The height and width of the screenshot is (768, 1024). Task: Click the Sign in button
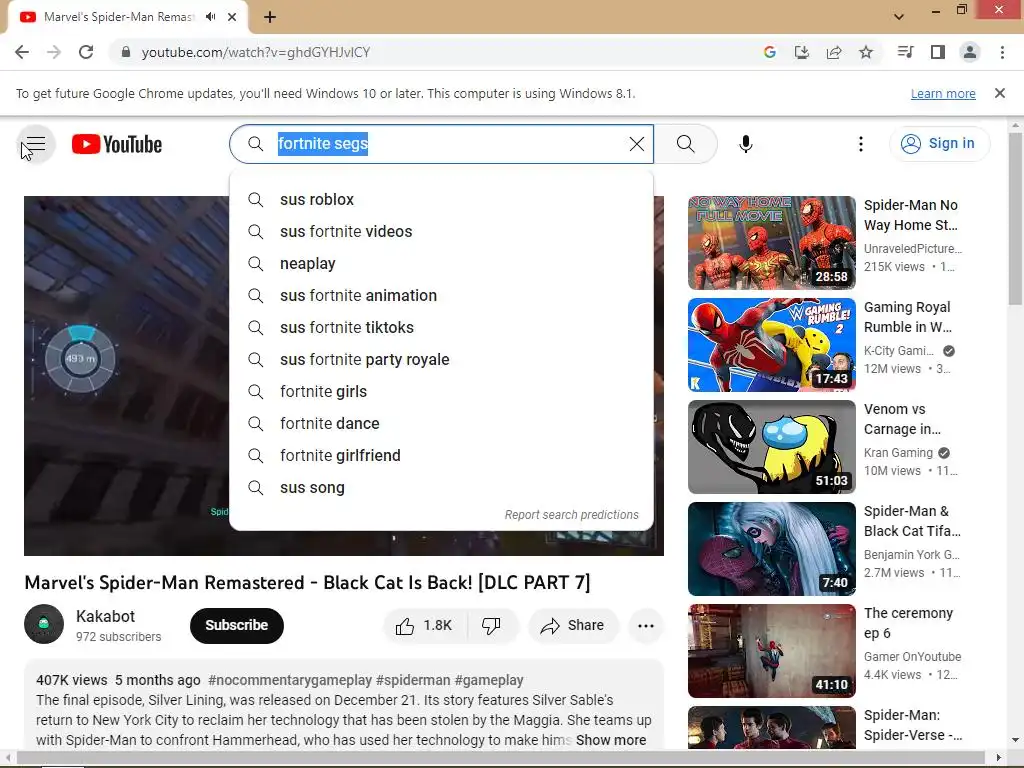point(939,144)
